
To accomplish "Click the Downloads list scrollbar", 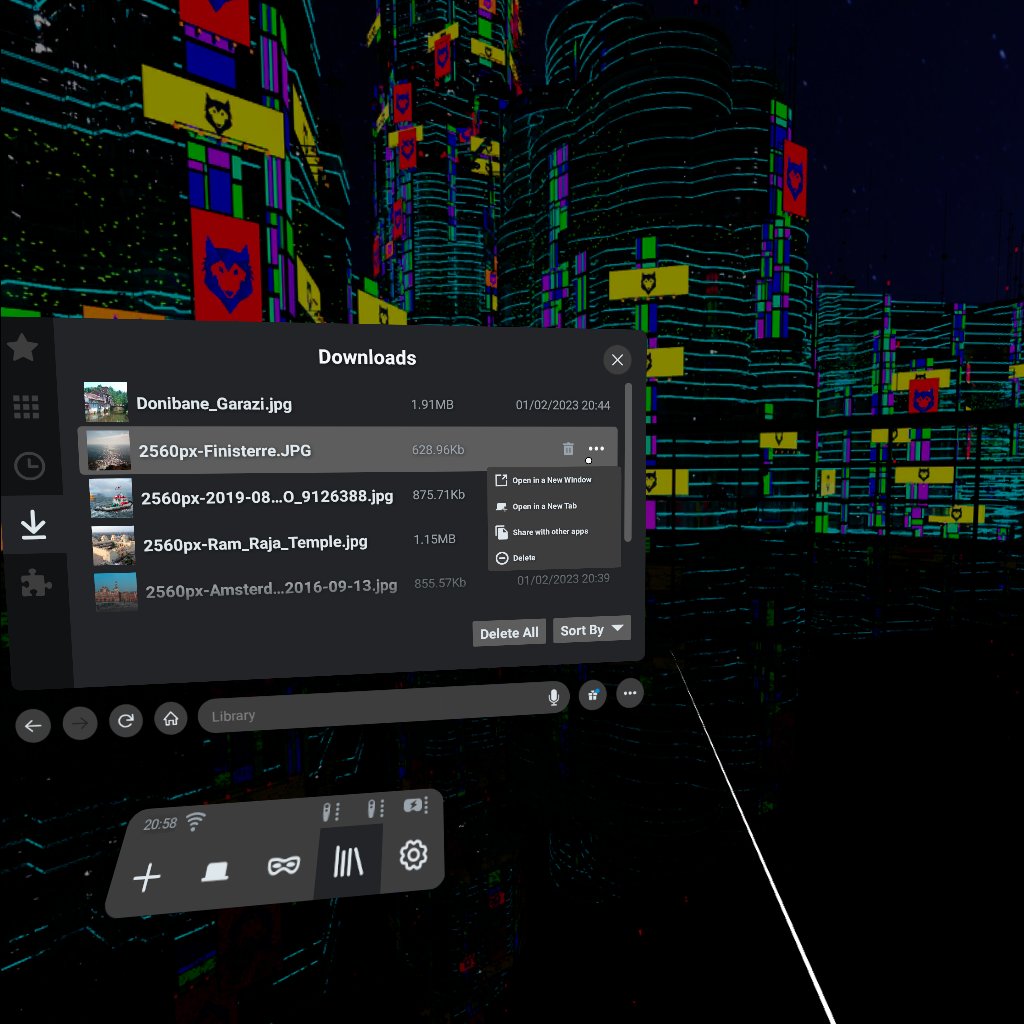I will 628,462.
